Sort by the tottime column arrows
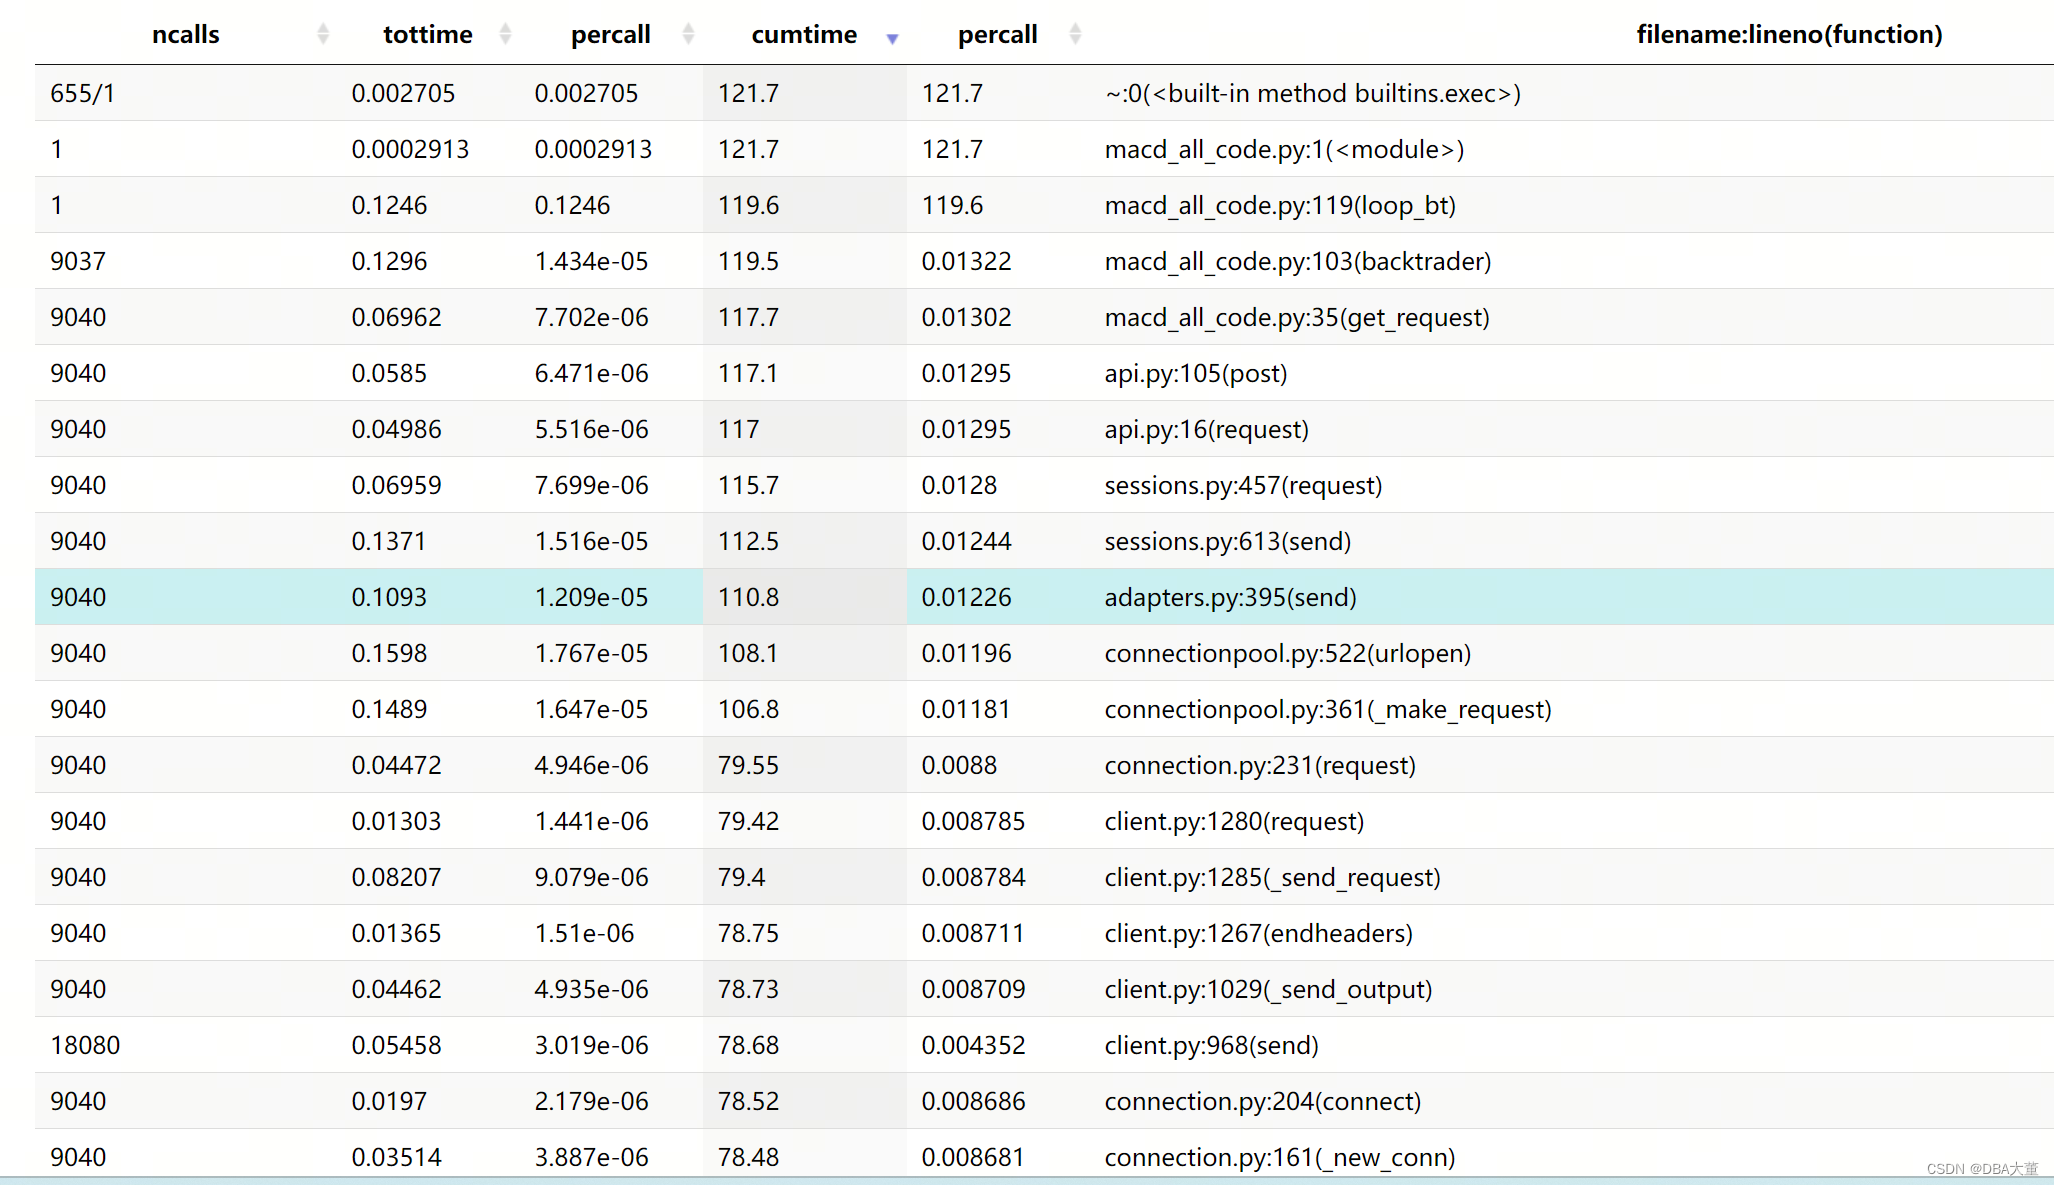 tap(506, 34)
